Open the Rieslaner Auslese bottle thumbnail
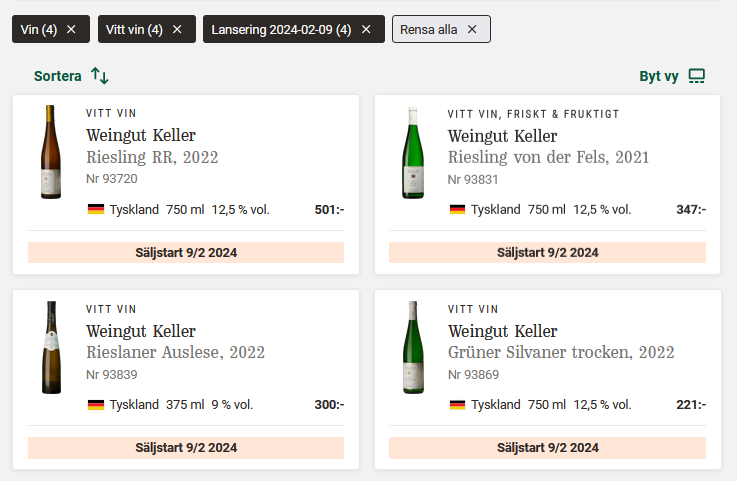 pyautogui.click(x=51, y=347)
